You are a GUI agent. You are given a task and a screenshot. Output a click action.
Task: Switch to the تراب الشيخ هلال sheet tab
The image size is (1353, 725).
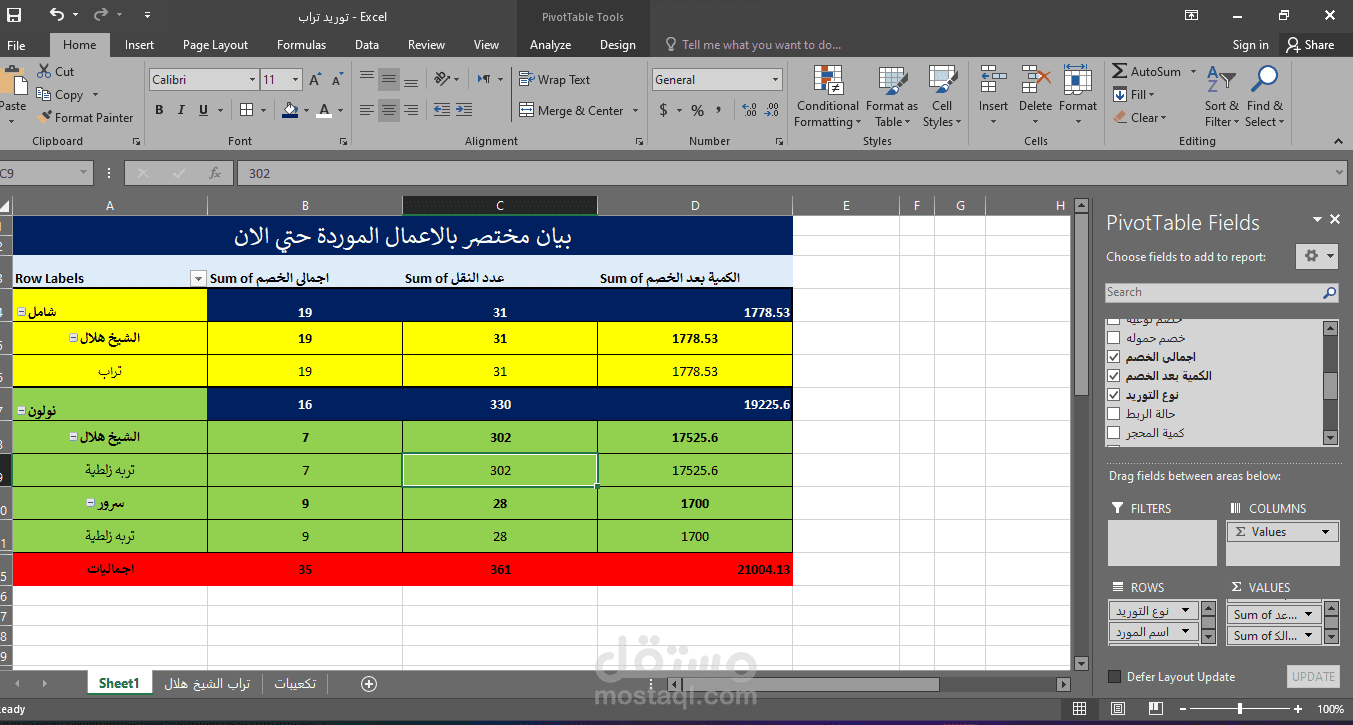(207, 684)
